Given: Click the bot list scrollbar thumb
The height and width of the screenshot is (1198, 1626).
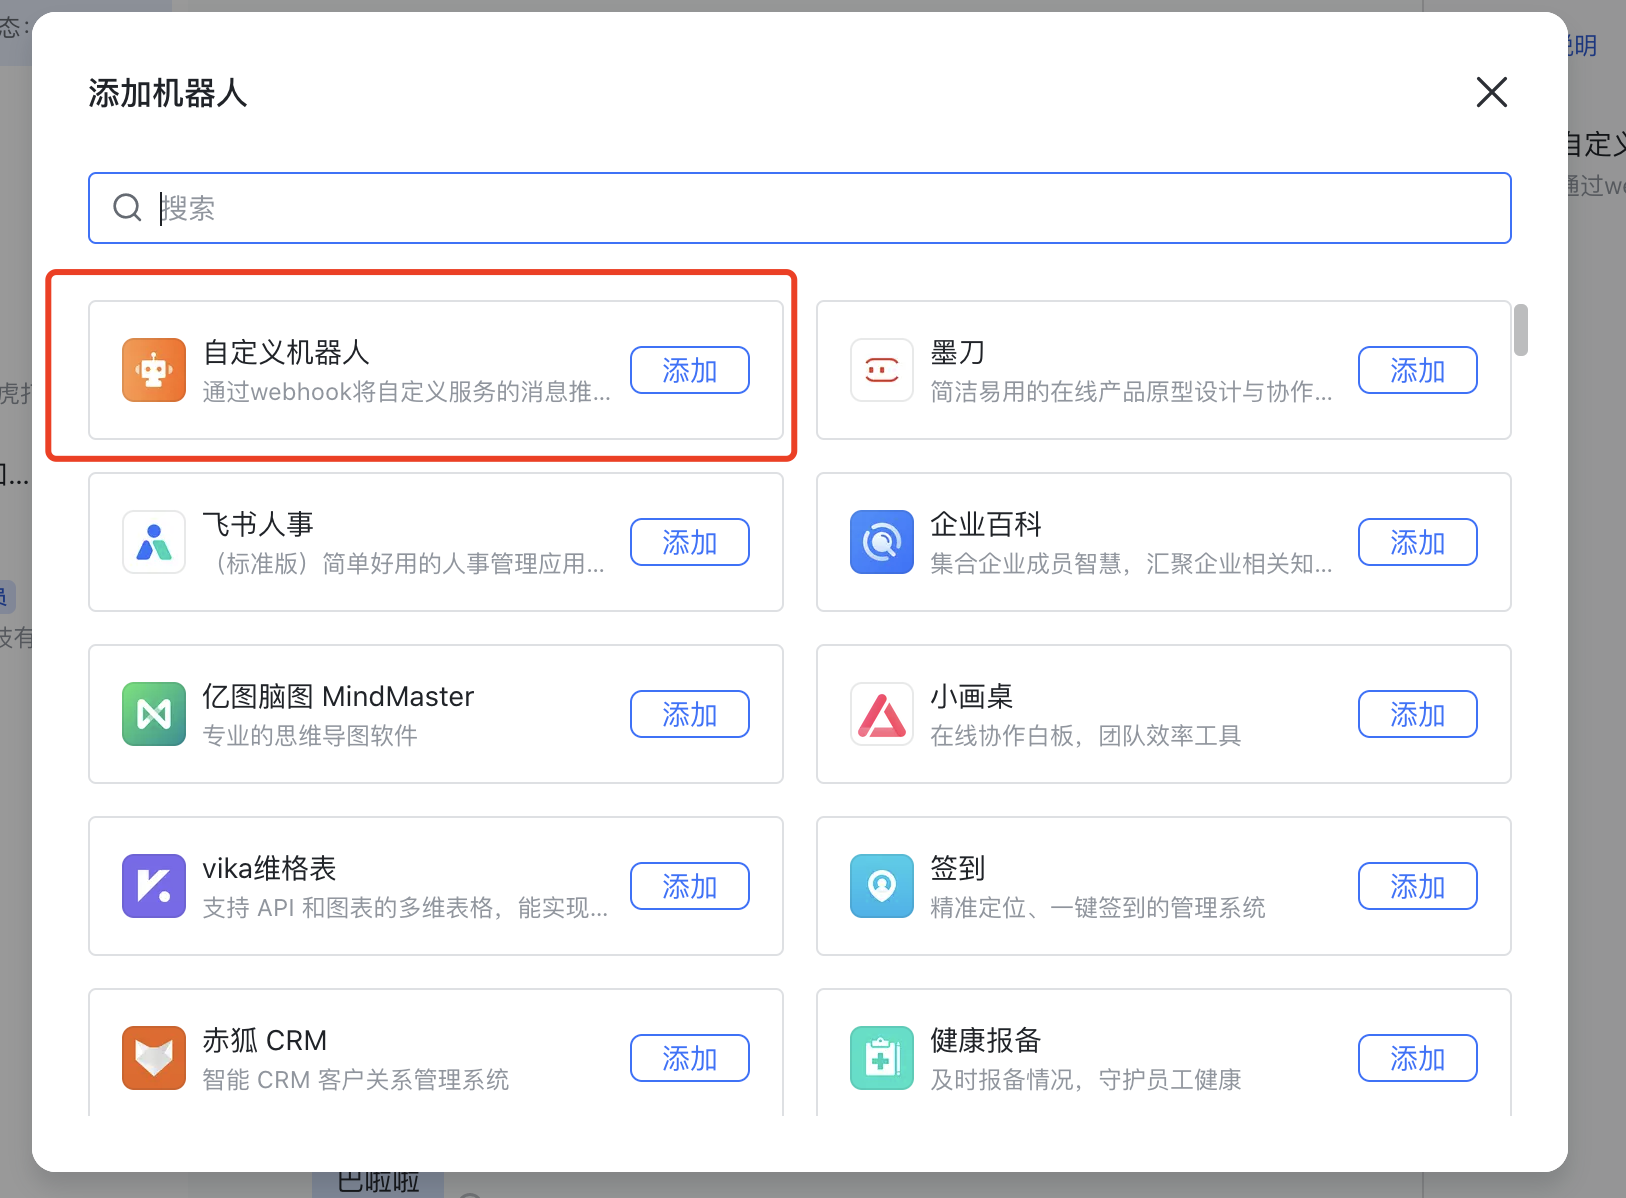Looking at the screenshot, I should (x=1521, y=330).
